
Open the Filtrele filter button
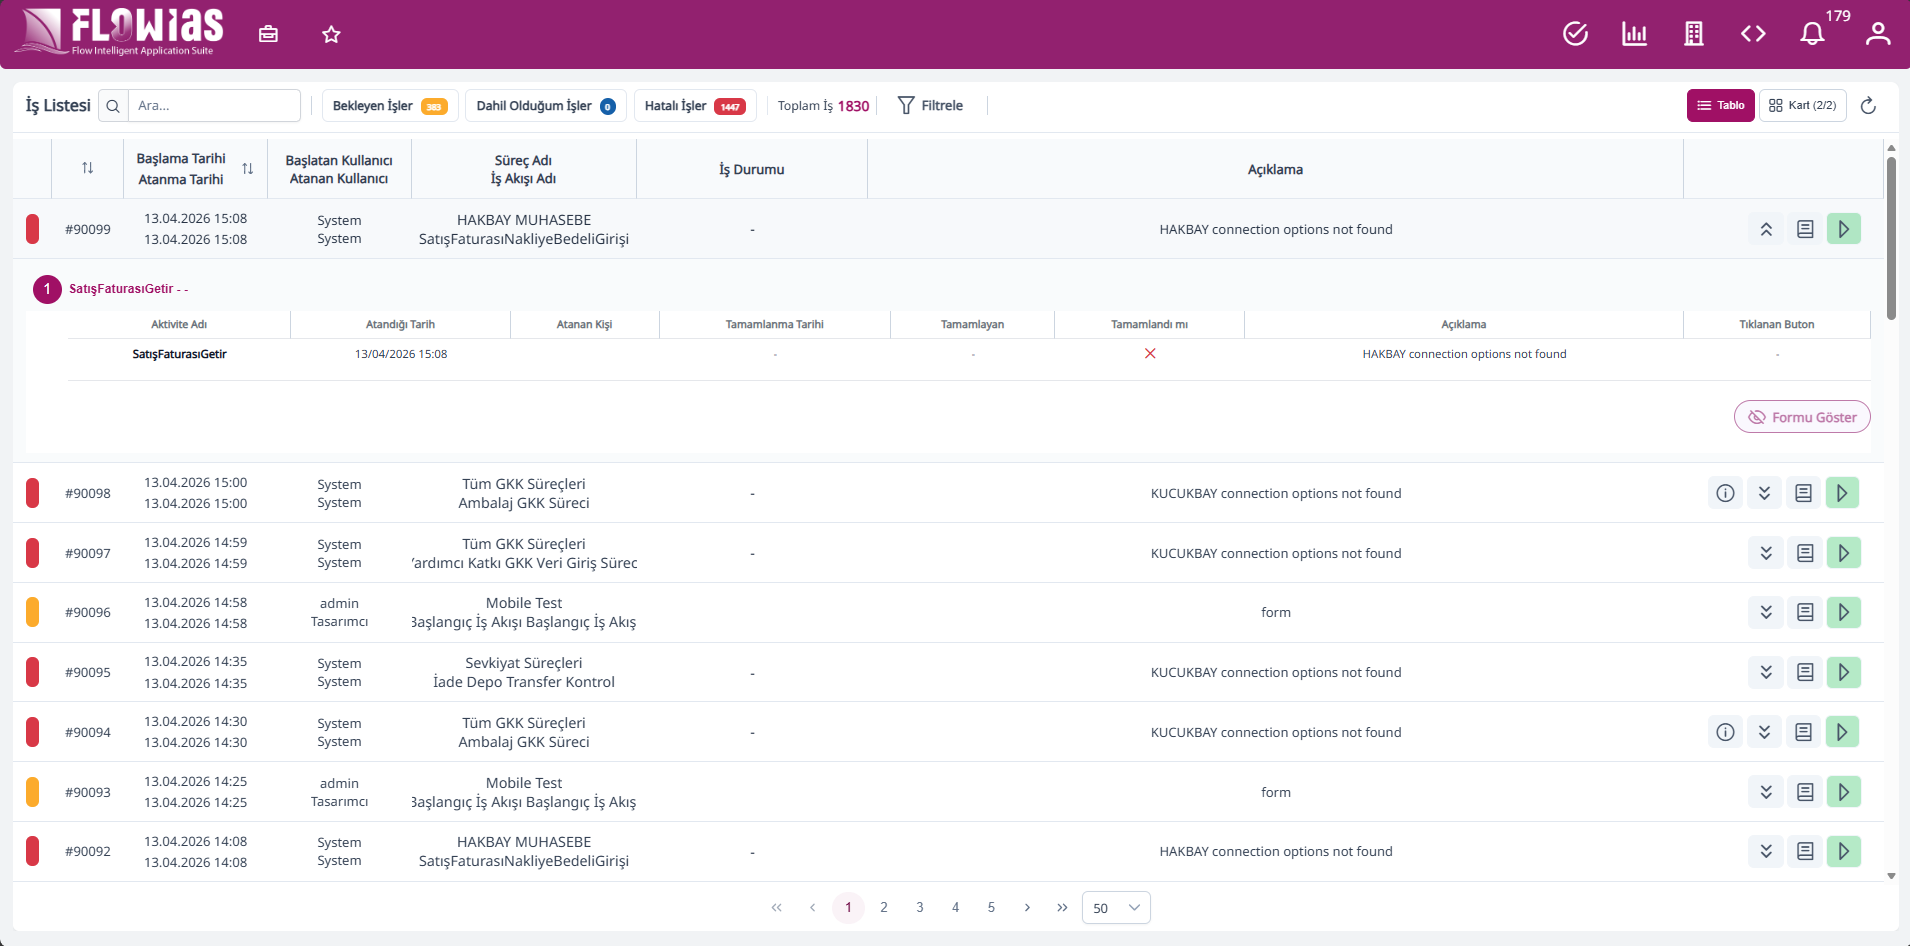coord(930,105)
